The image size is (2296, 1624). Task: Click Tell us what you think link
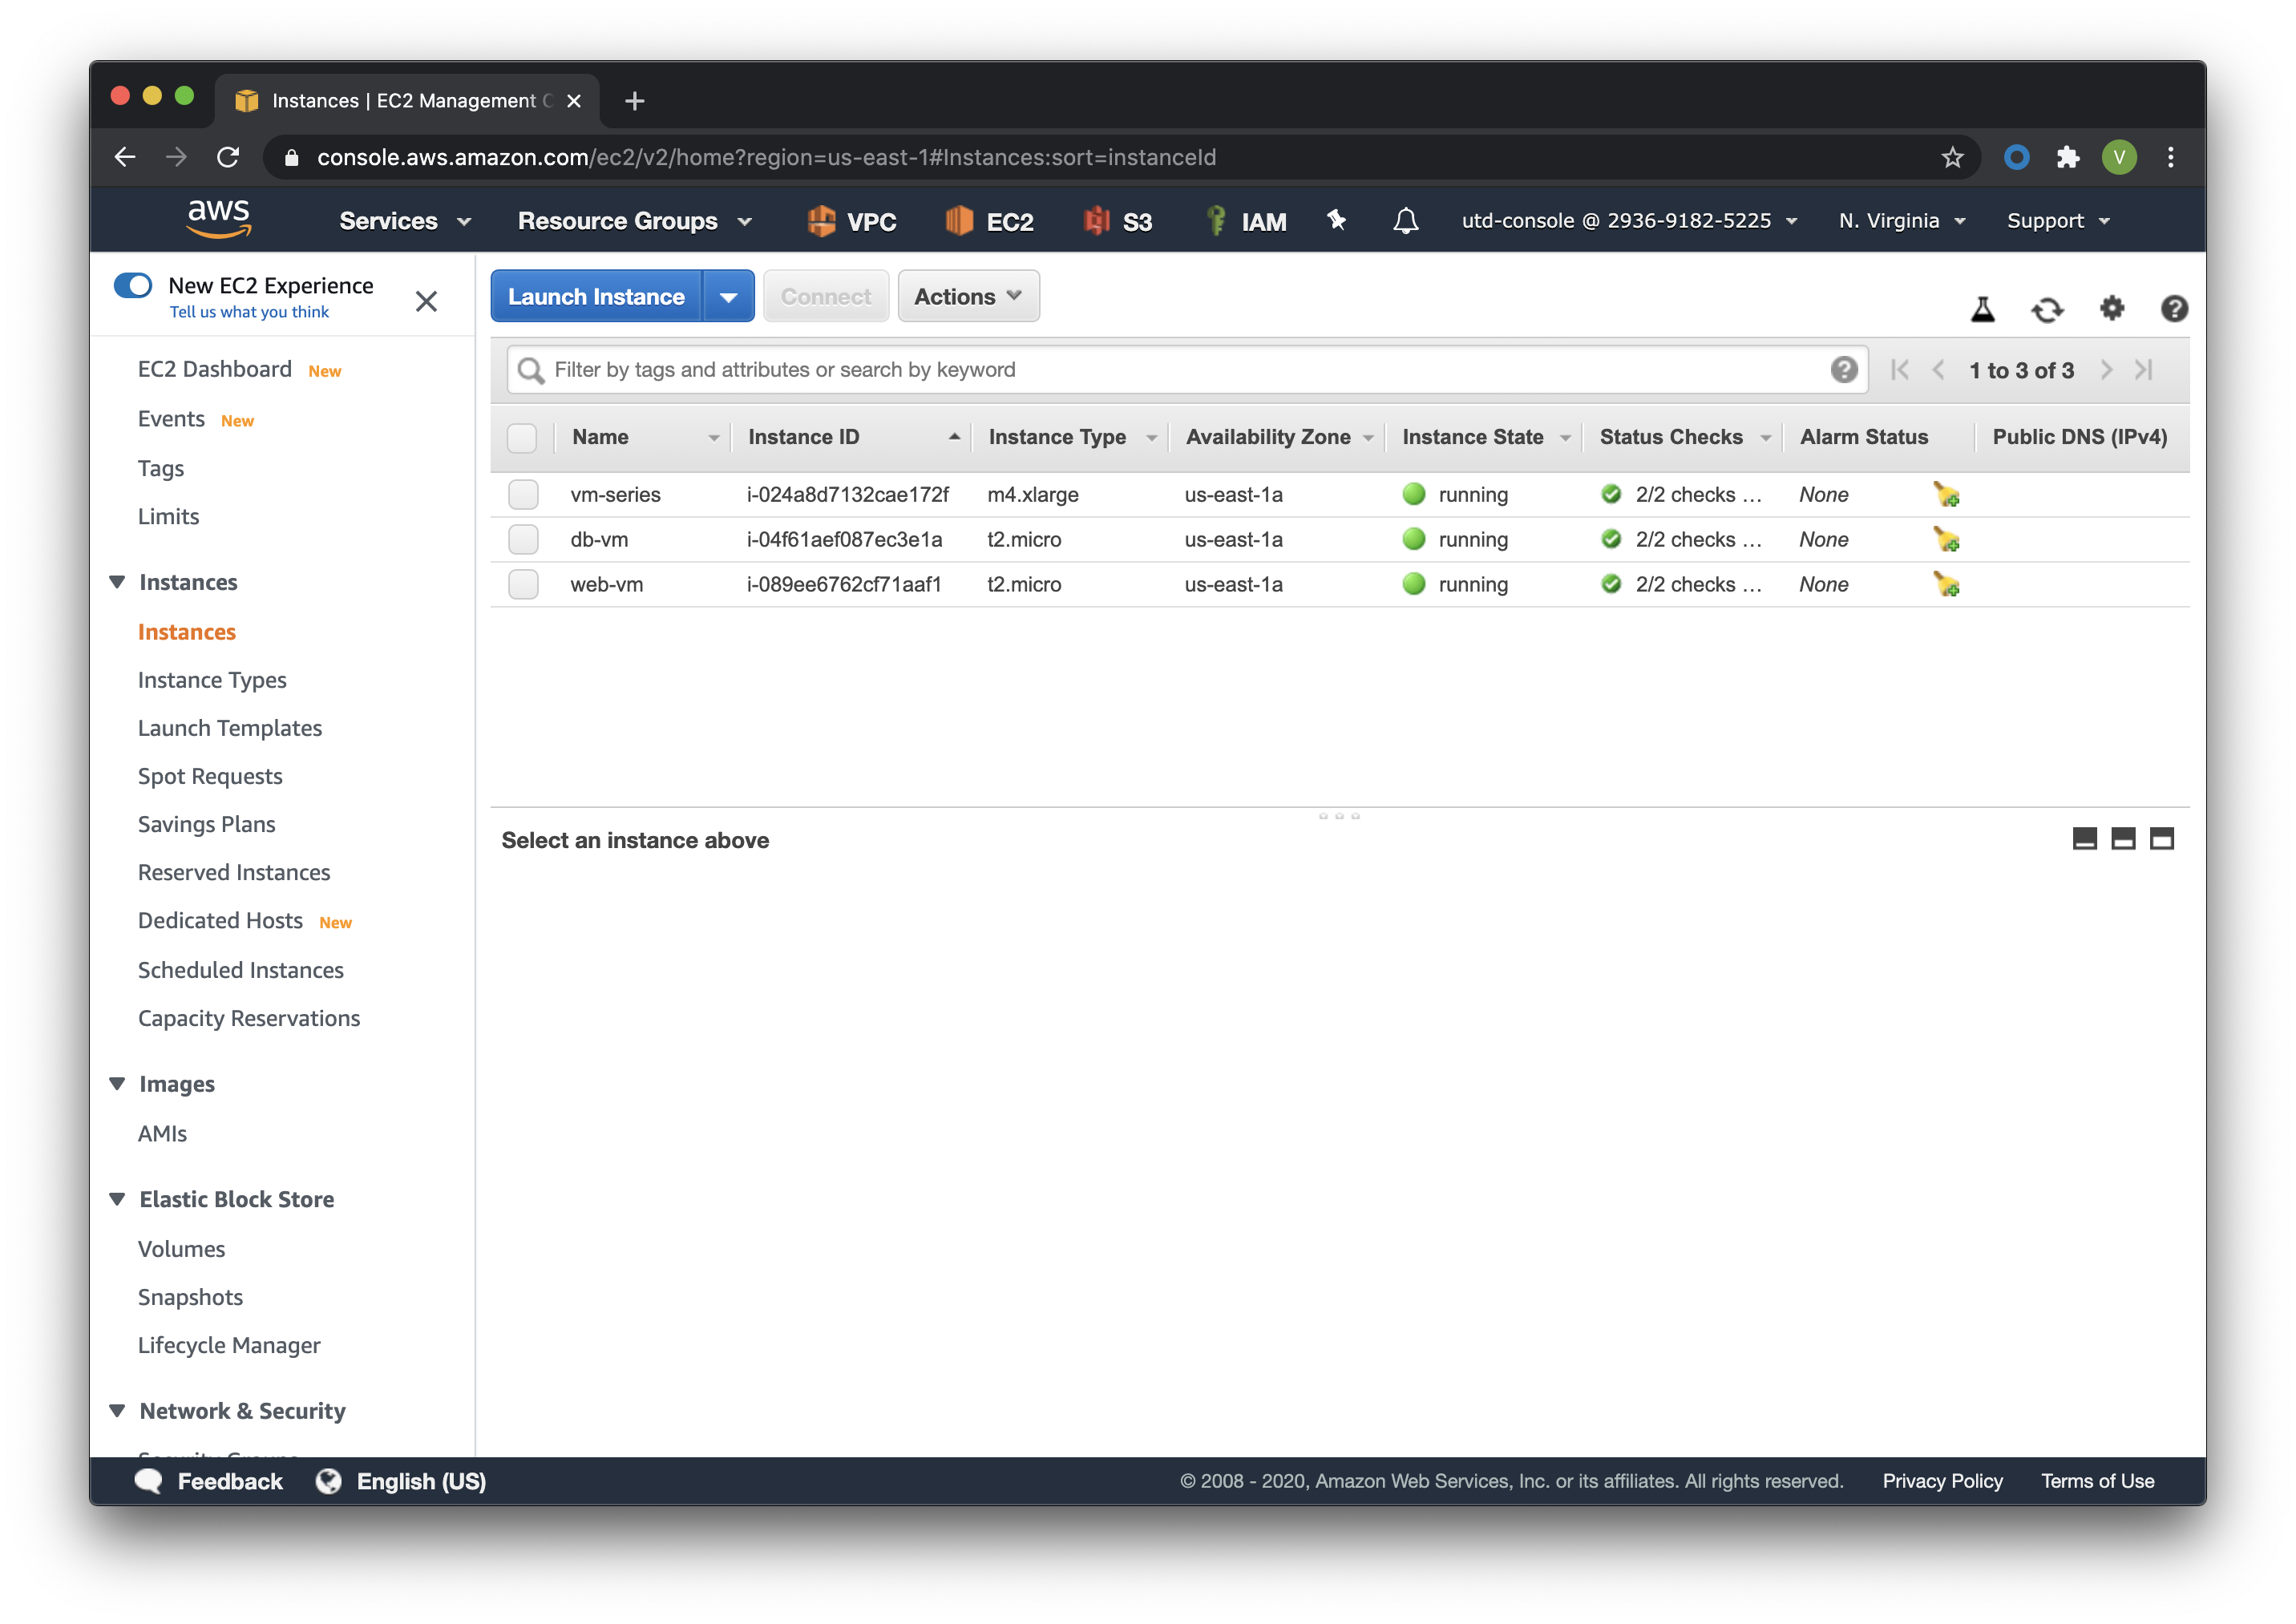point(249,312)
